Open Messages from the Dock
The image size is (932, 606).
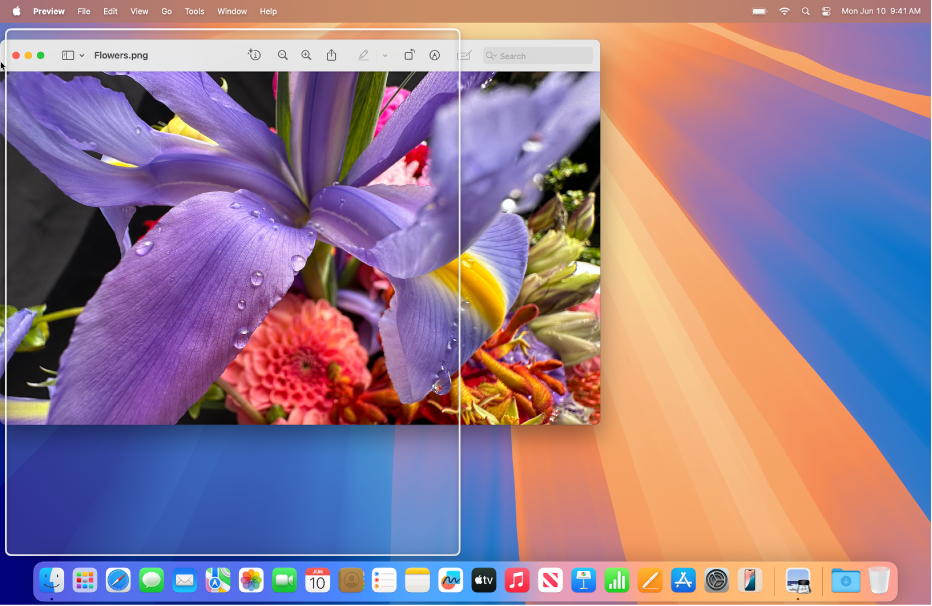[x=151, y=581]
